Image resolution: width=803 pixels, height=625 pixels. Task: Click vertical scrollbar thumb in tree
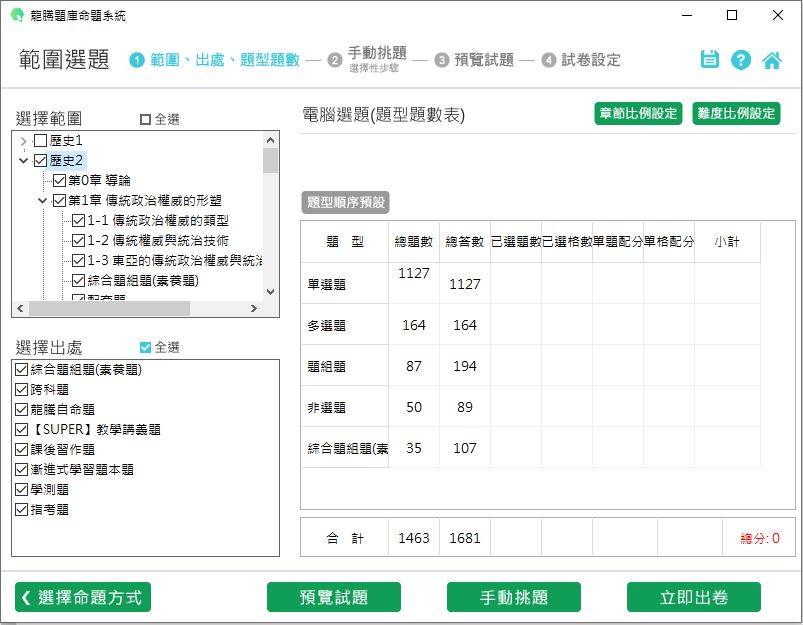point(270,160)
